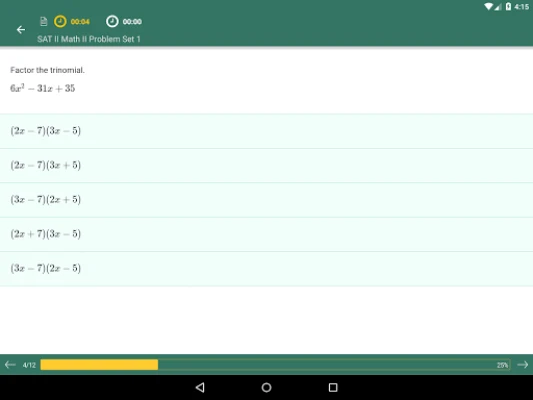
Task: Tap the yellow question timer clock icon
Action: coord(60,21)
